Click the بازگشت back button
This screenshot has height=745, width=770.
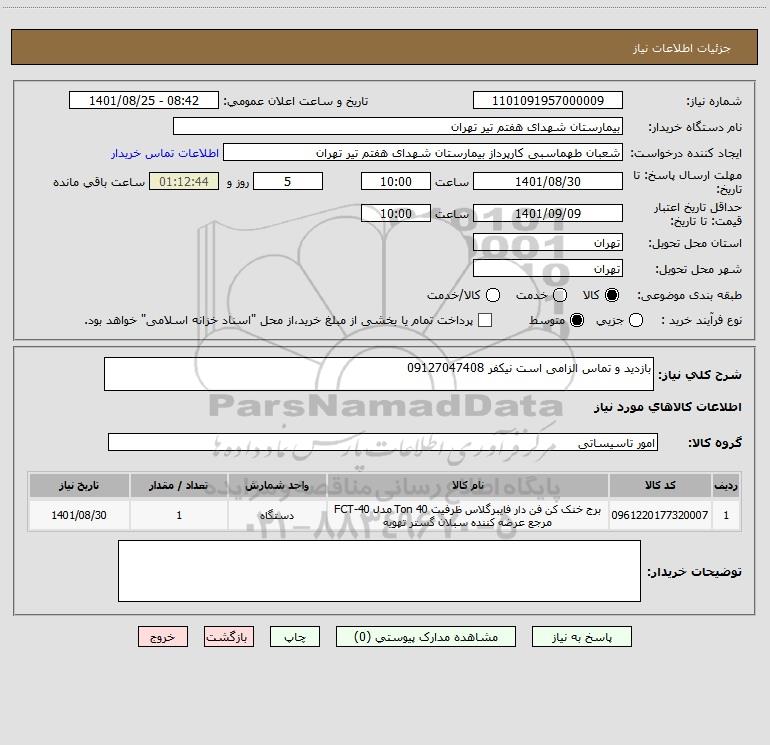pyautogui.click(x=229, y=637)
